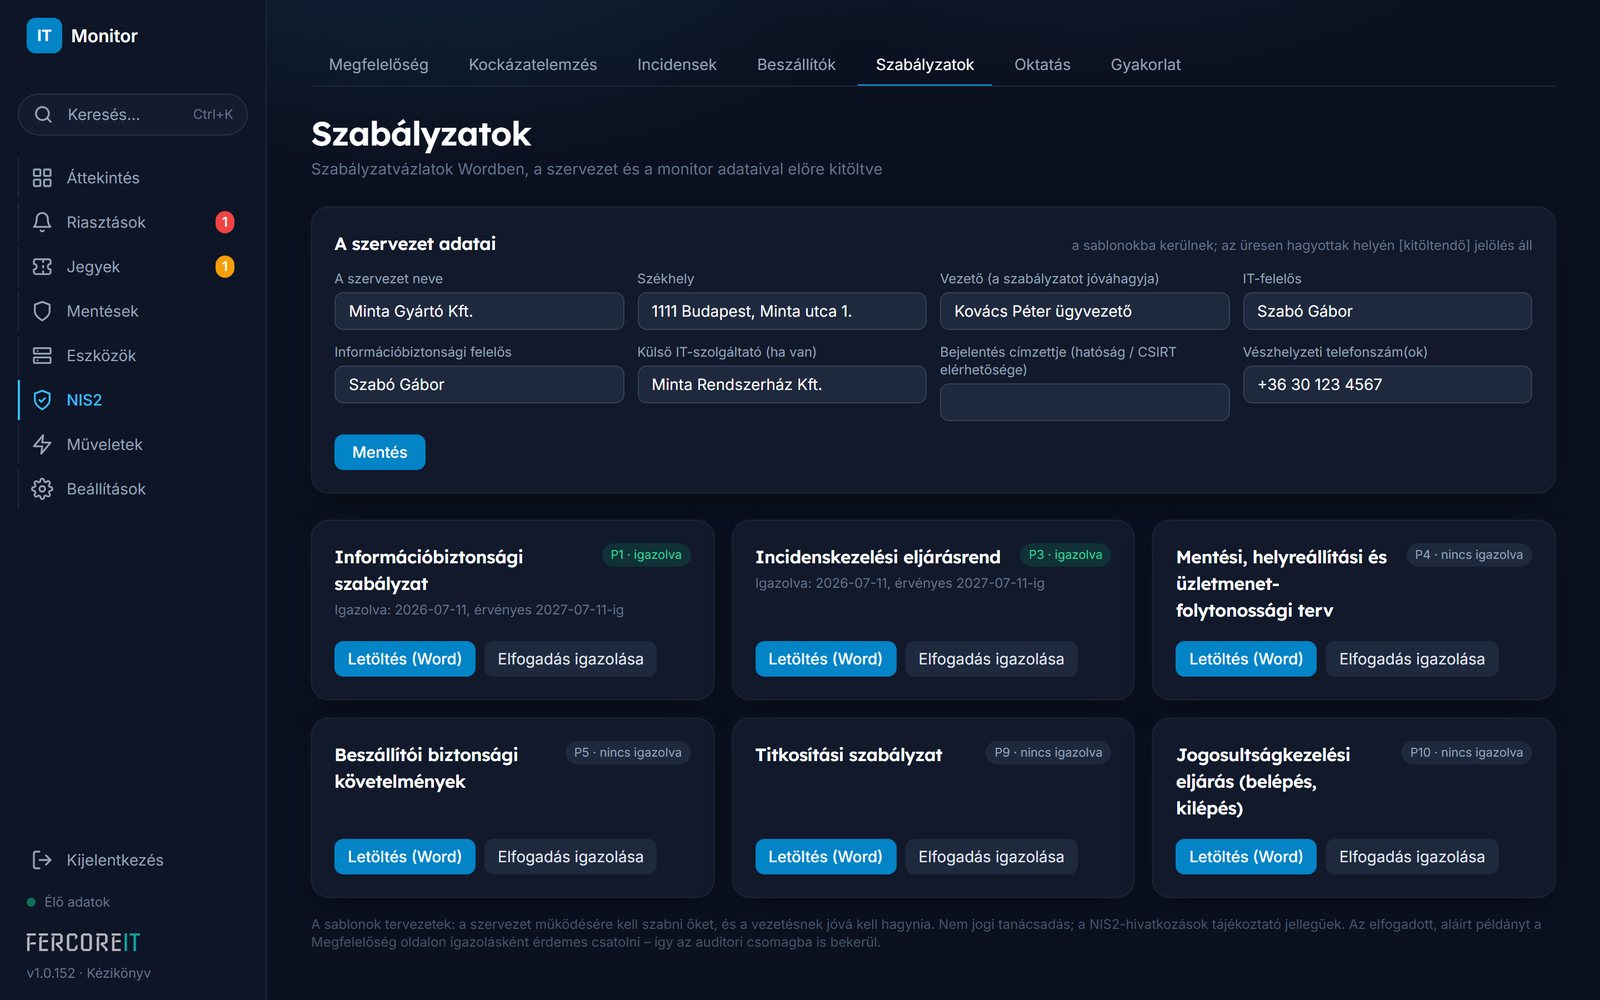This screenshot has width=1600, height=1000.
Task: Open the Kézikönyv link
Action: click(x=119, y=973)
